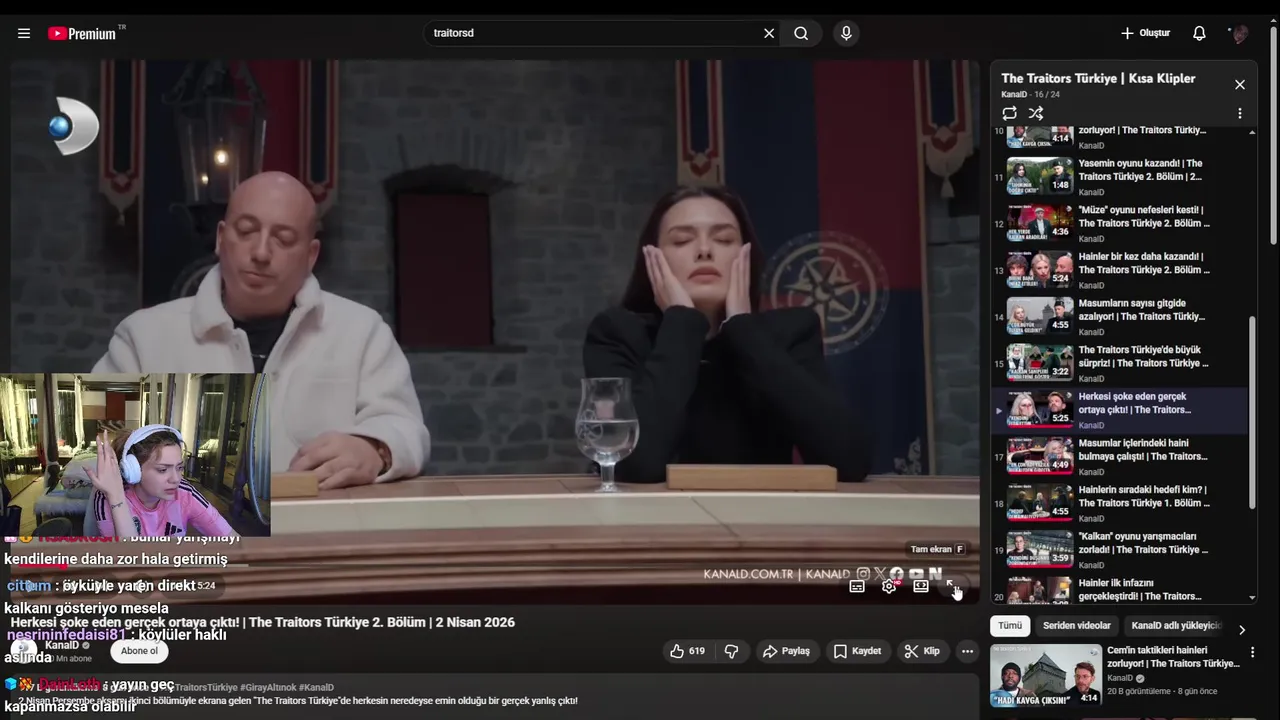Image resolution: width=1280 pixels, height=720 pixels.
Task: Play playlist item Hainler ilk infazını gerçekleştirdi
Action: [x=1119, y=590]
